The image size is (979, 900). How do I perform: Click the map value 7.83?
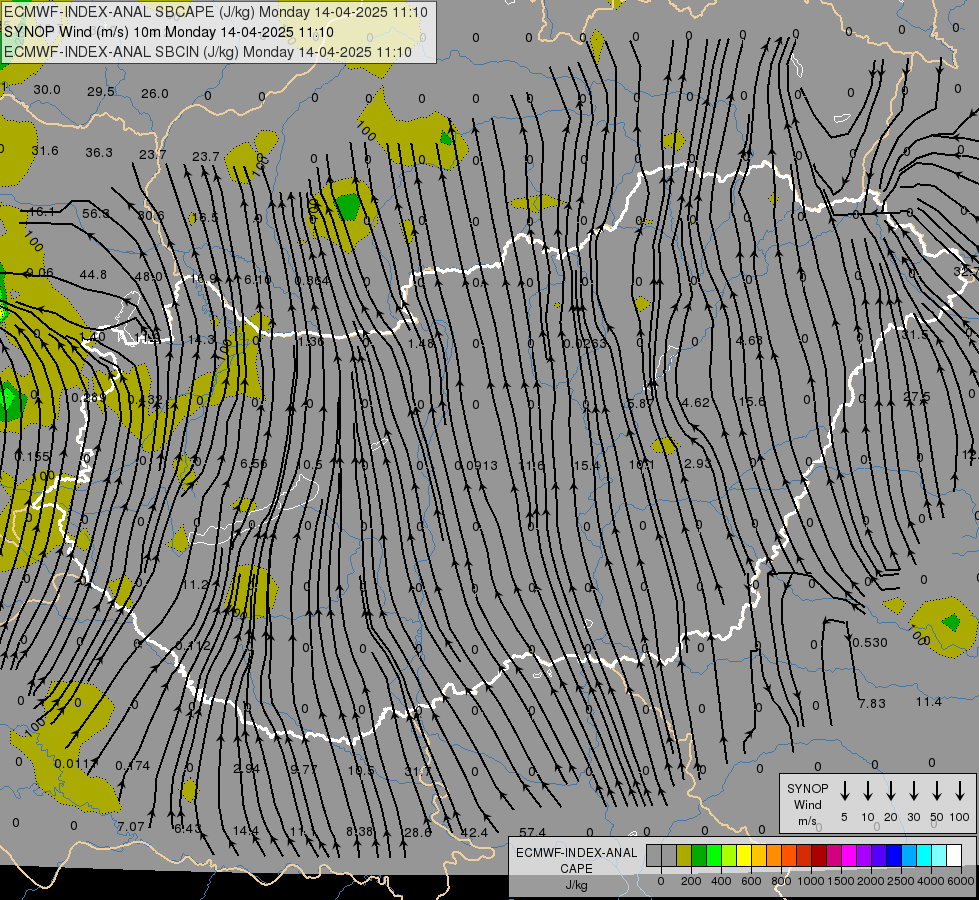pos(872,703)
